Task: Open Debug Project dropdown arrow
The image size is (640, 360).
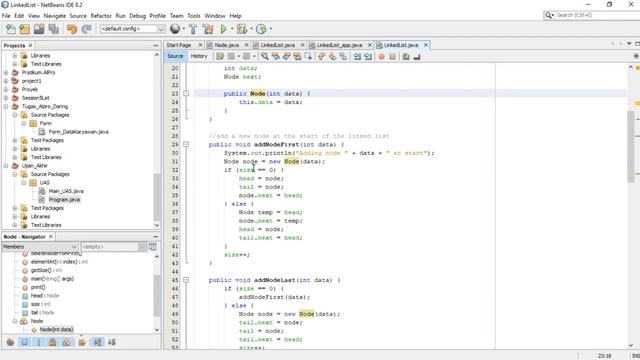Action: click(251, 29)
